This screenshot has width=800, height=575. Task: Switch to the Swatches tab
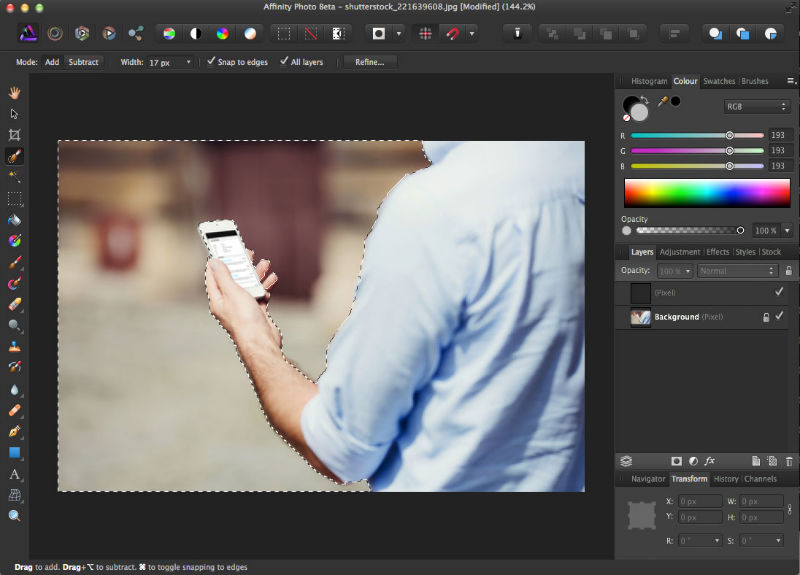tap(719, 81)
